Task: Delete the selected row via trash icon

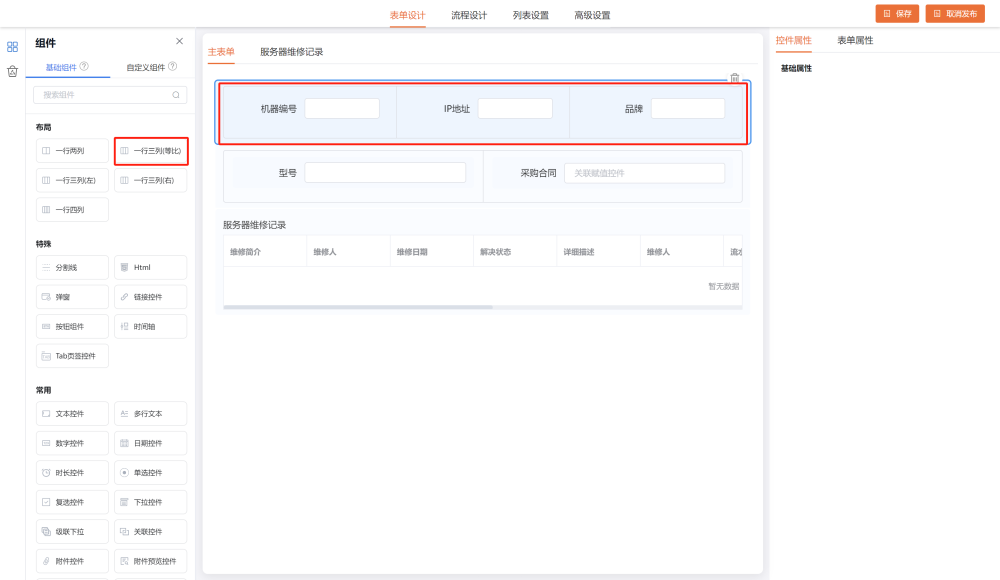Action: [734, 78]
